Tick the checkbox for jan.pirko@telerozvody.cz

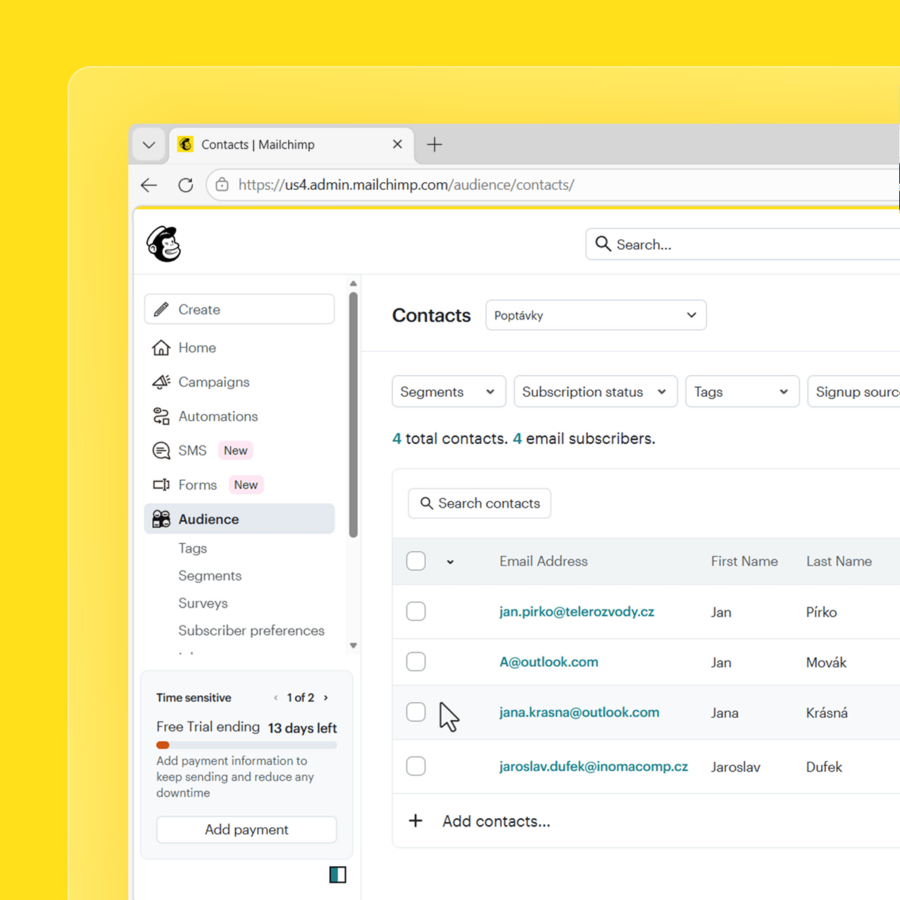[416, 611]
